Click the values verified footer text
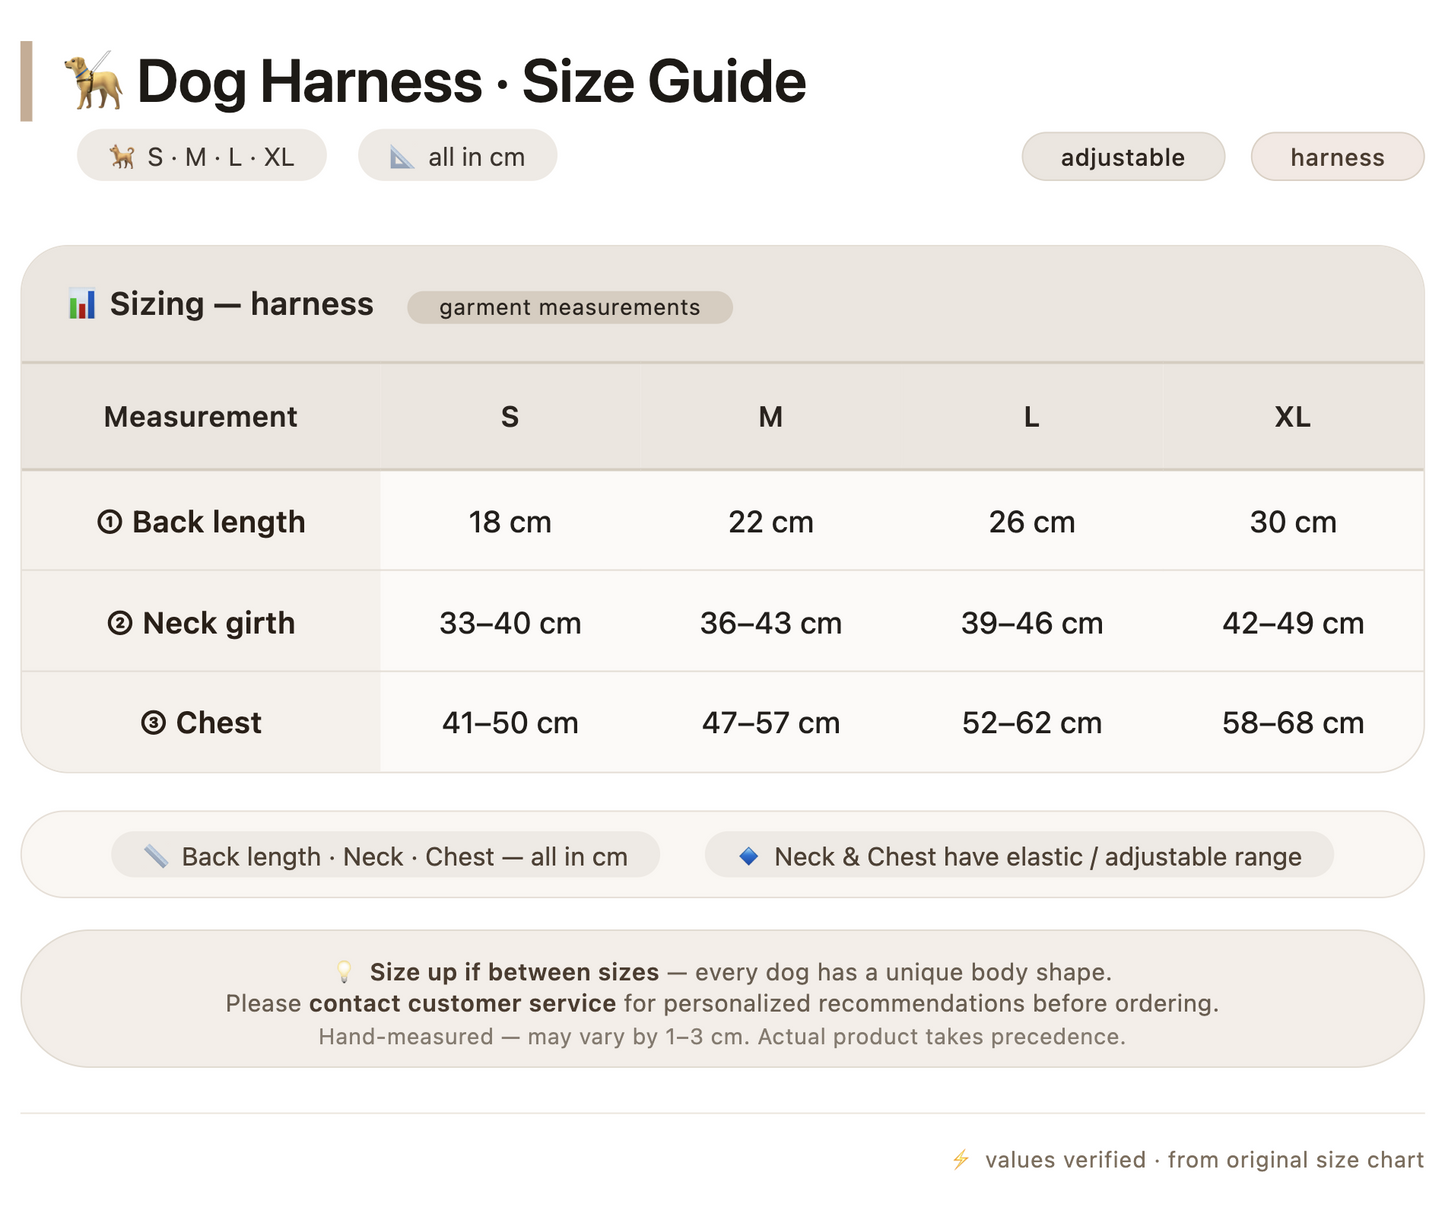 coord(1204,1159)
